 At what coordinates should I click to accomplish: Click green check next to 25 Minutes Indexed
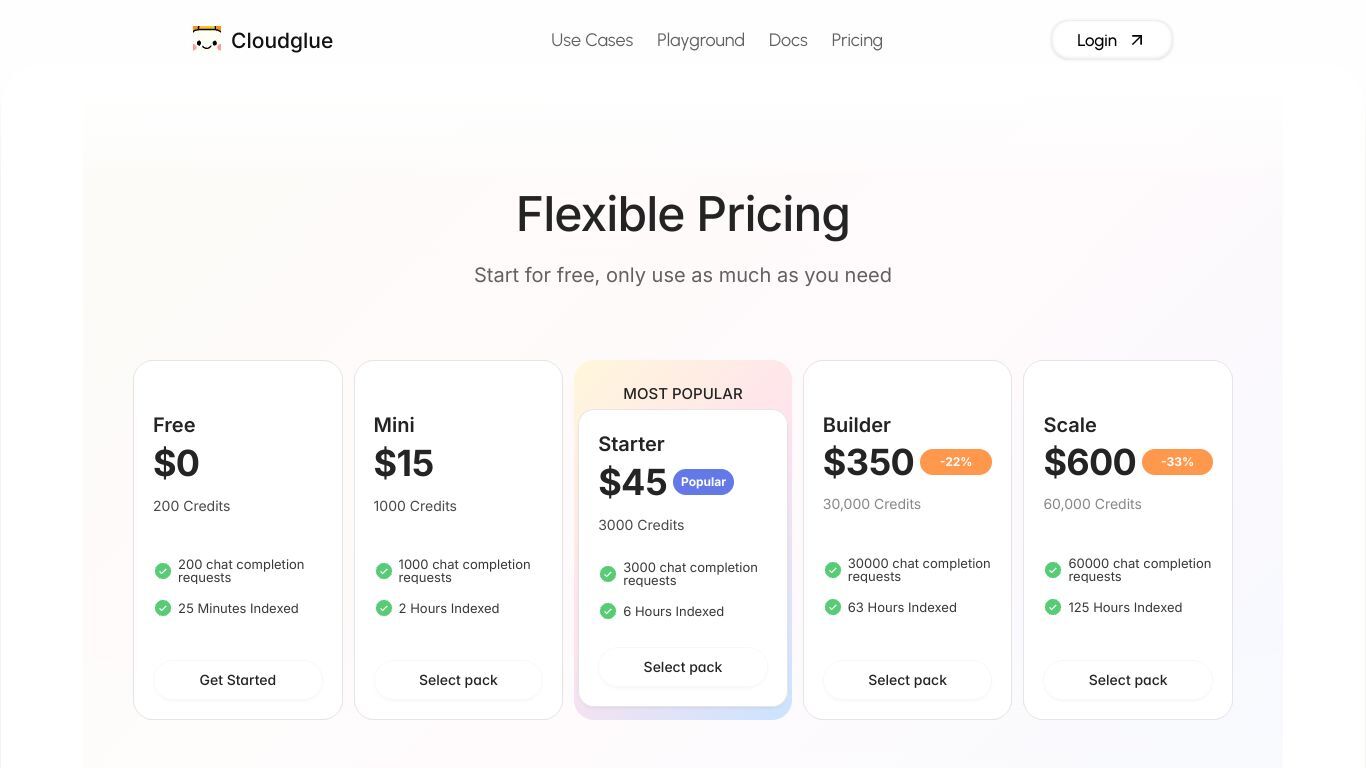[163, 608]
